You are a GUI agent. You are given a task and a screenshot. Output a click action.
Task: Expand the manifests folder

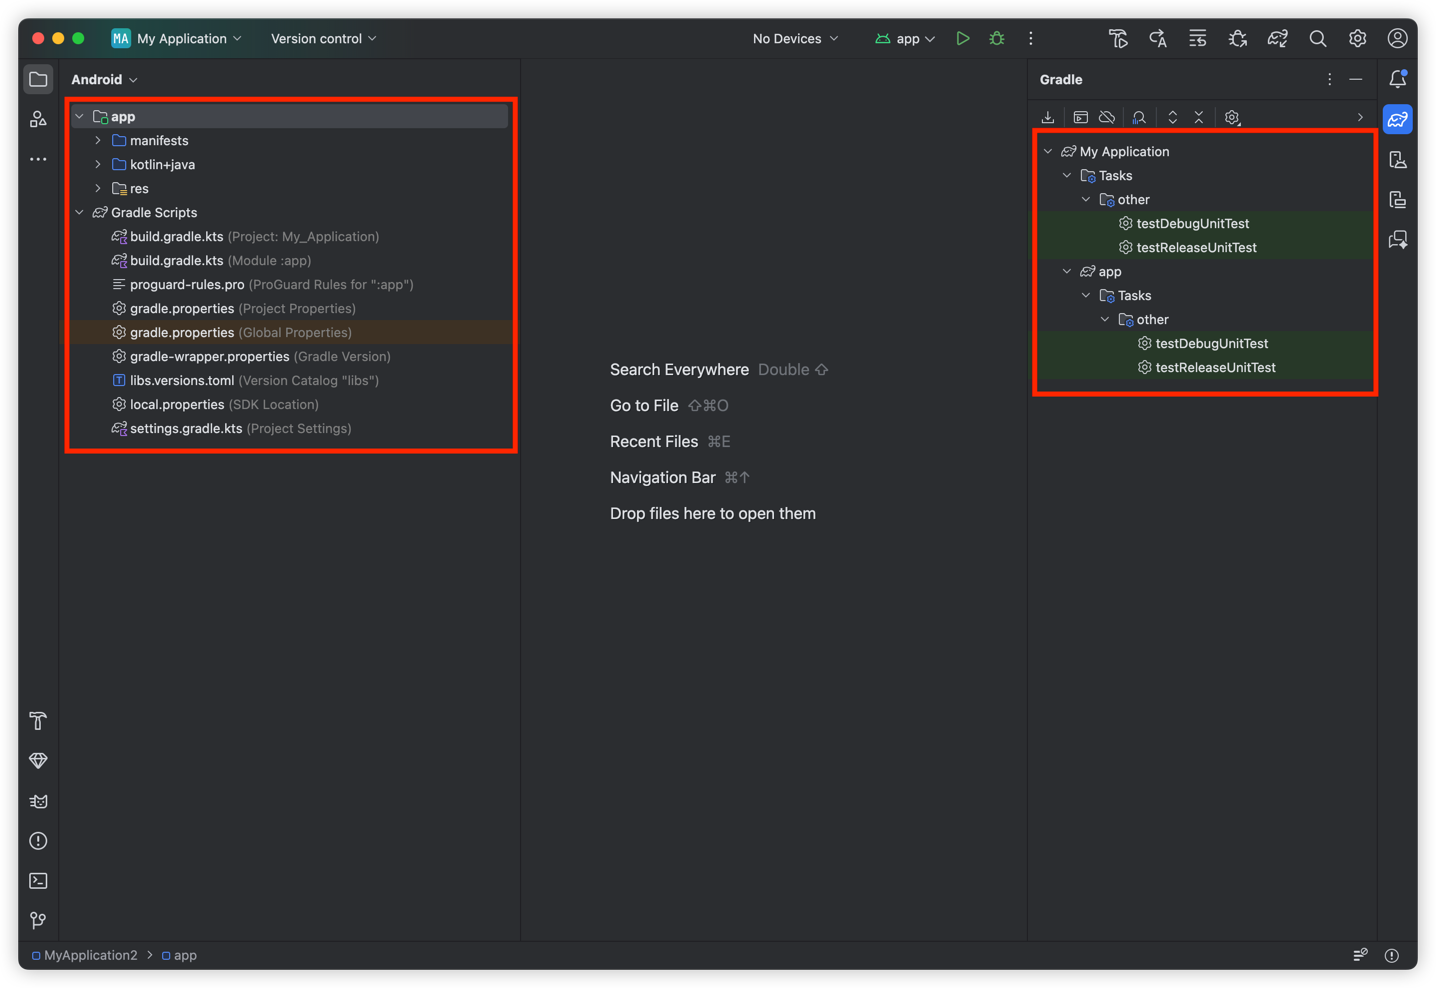[x=98, y=141]
